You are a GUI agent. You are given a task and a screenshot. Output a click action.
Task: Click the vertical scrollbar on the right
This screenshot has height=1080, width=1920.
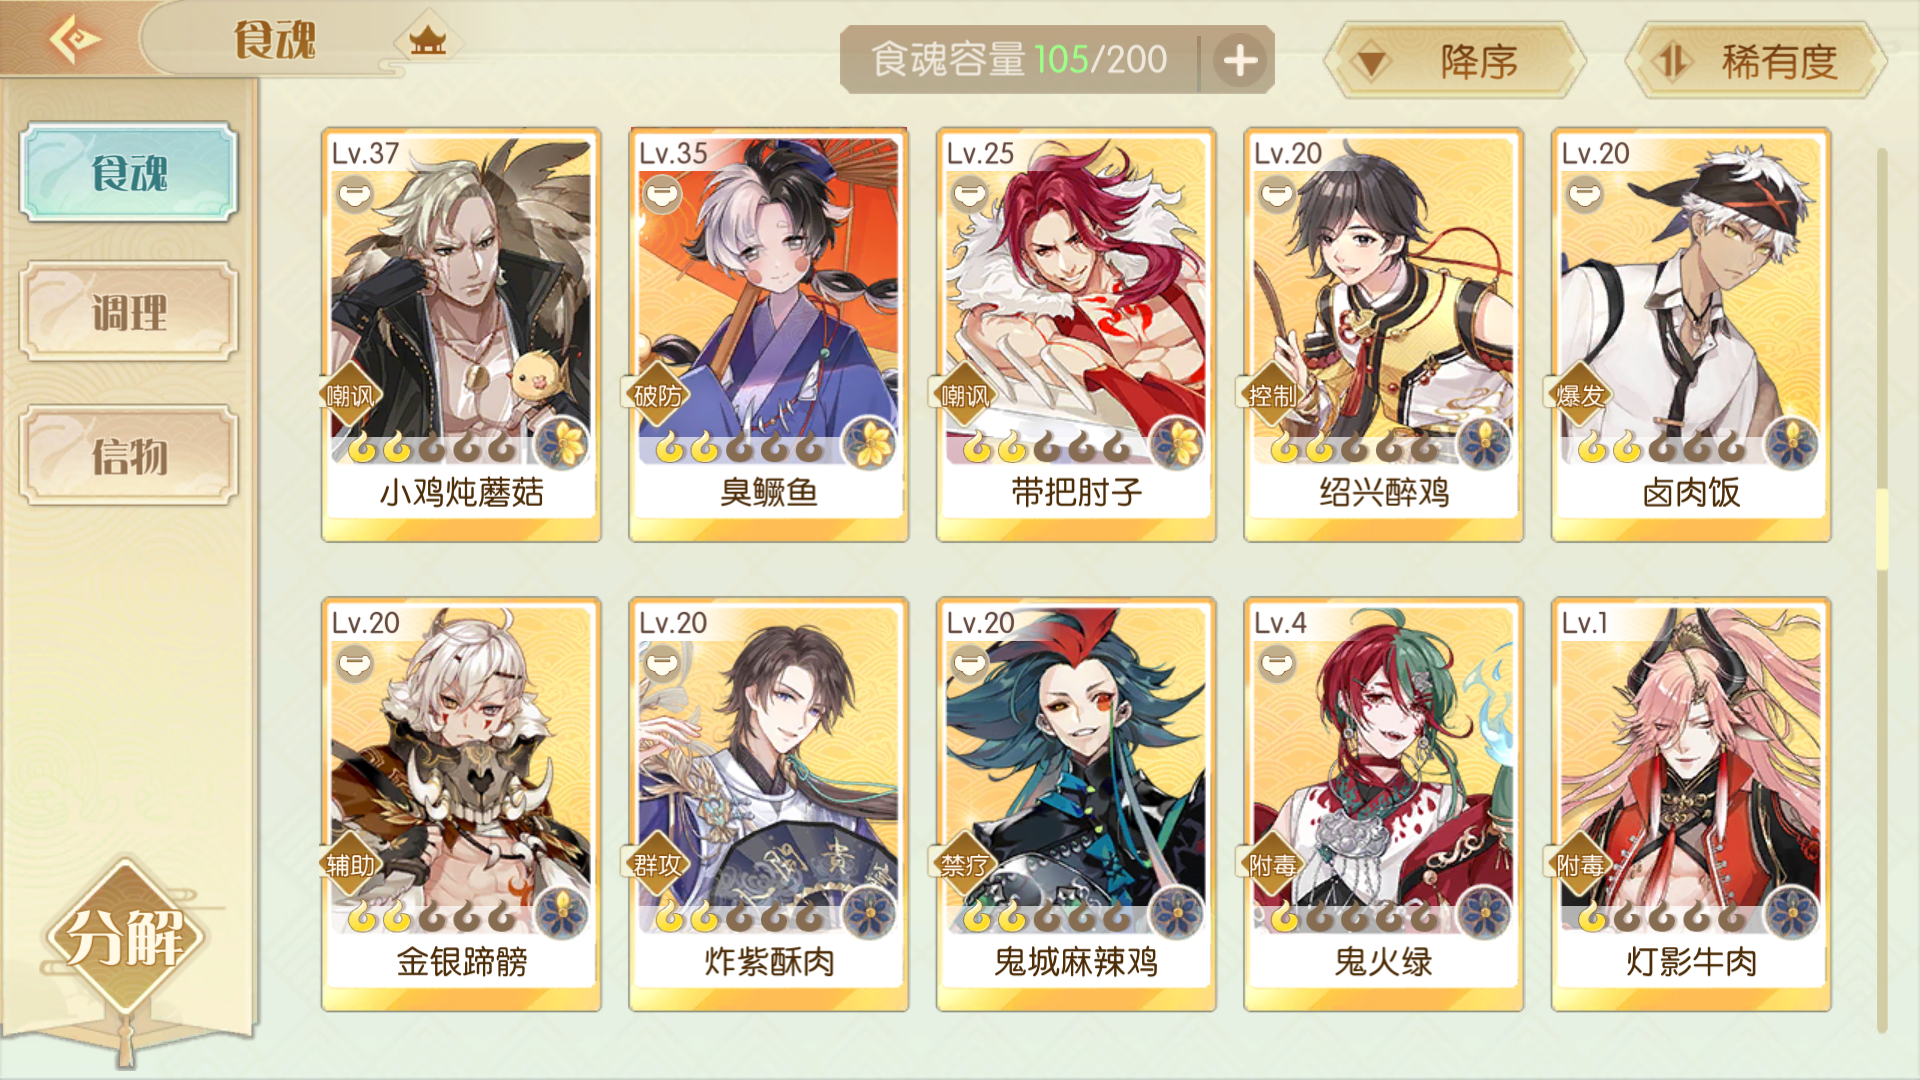(1881, 590)
